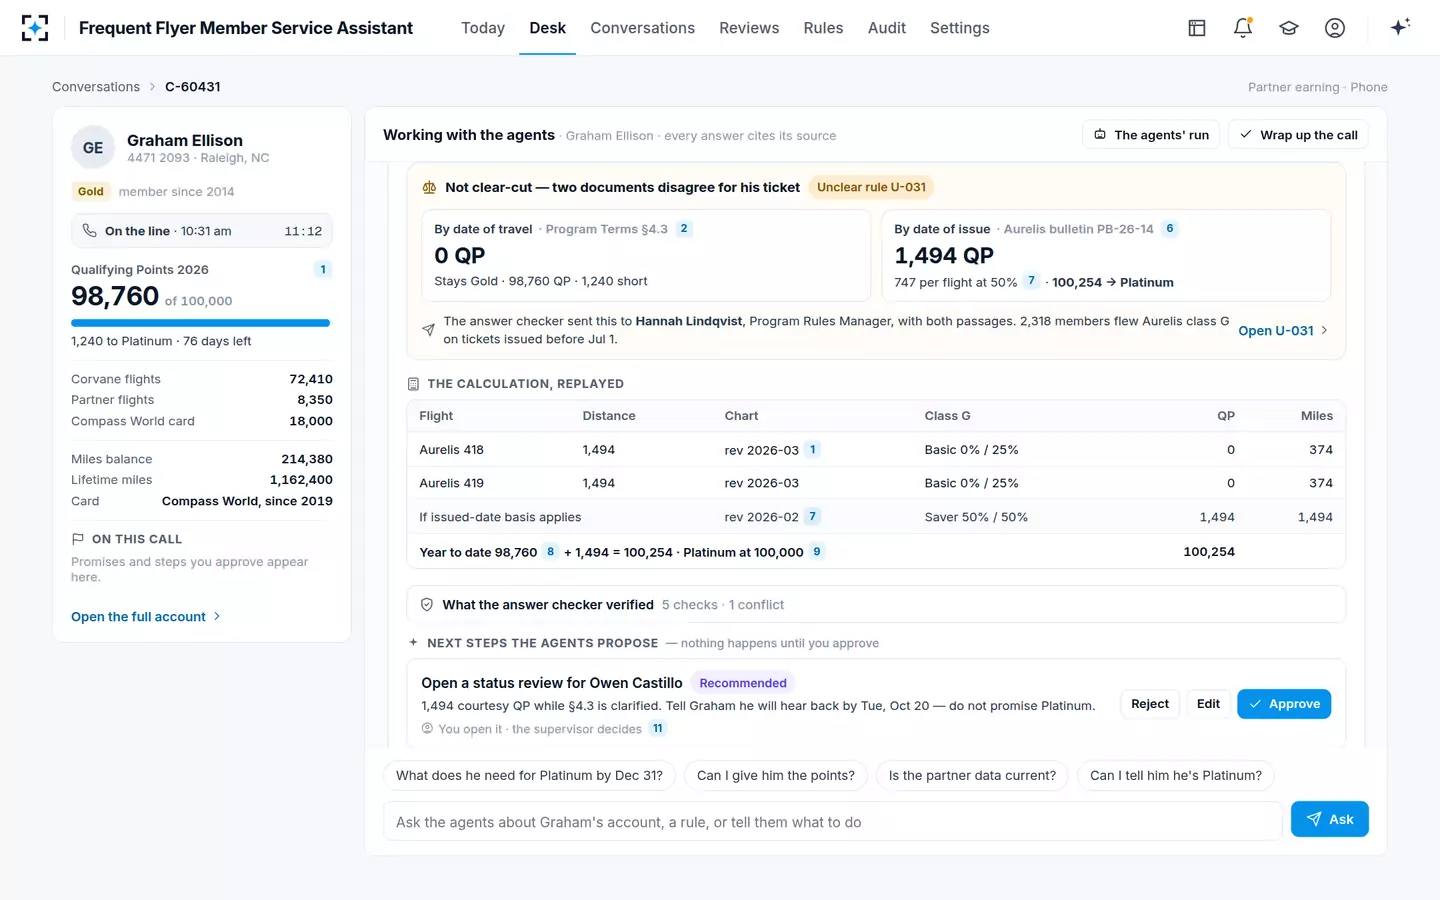Expand What the answer checker verified
The height and width of the screenshot is (900, 1440).
coord(876,605)
